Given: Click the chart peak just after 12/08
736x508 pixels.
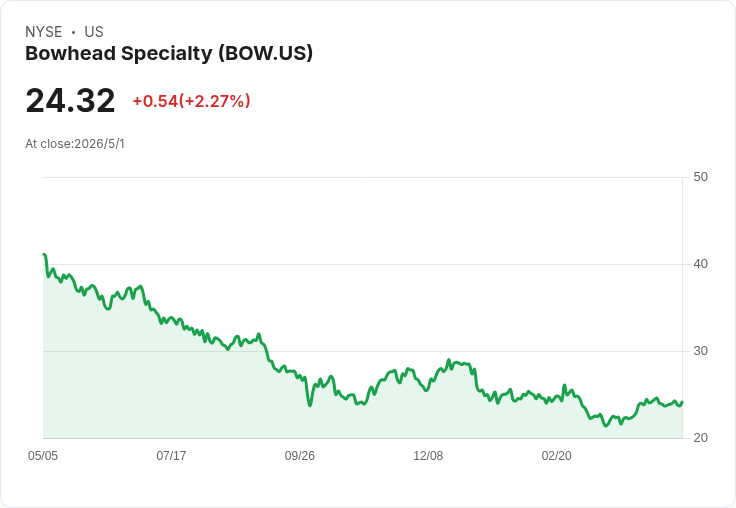Looking at the screenshot, I should [449, 360].
